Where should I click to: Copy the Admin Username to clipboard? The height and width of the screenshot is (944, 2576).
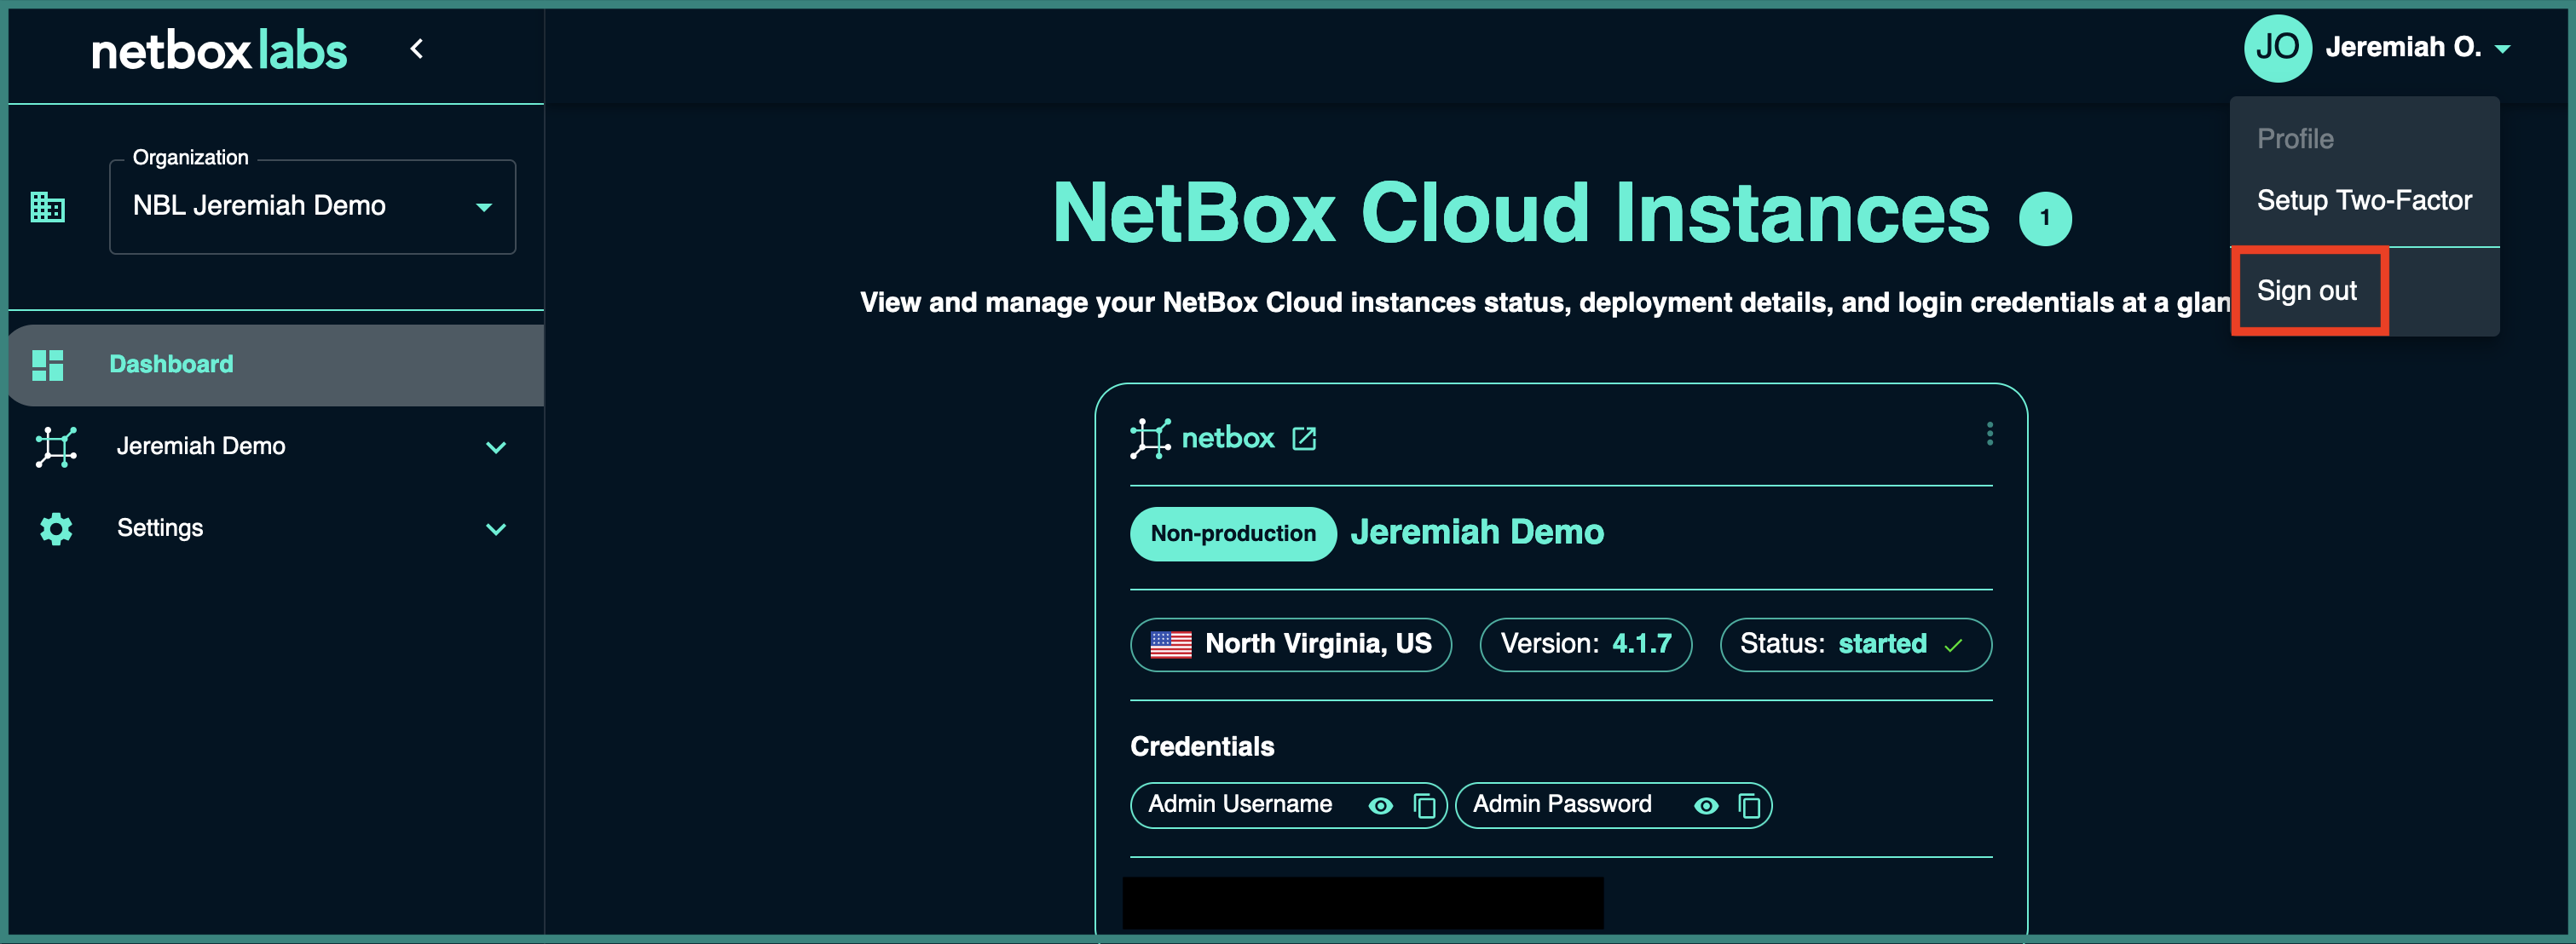coord(1424,805)
